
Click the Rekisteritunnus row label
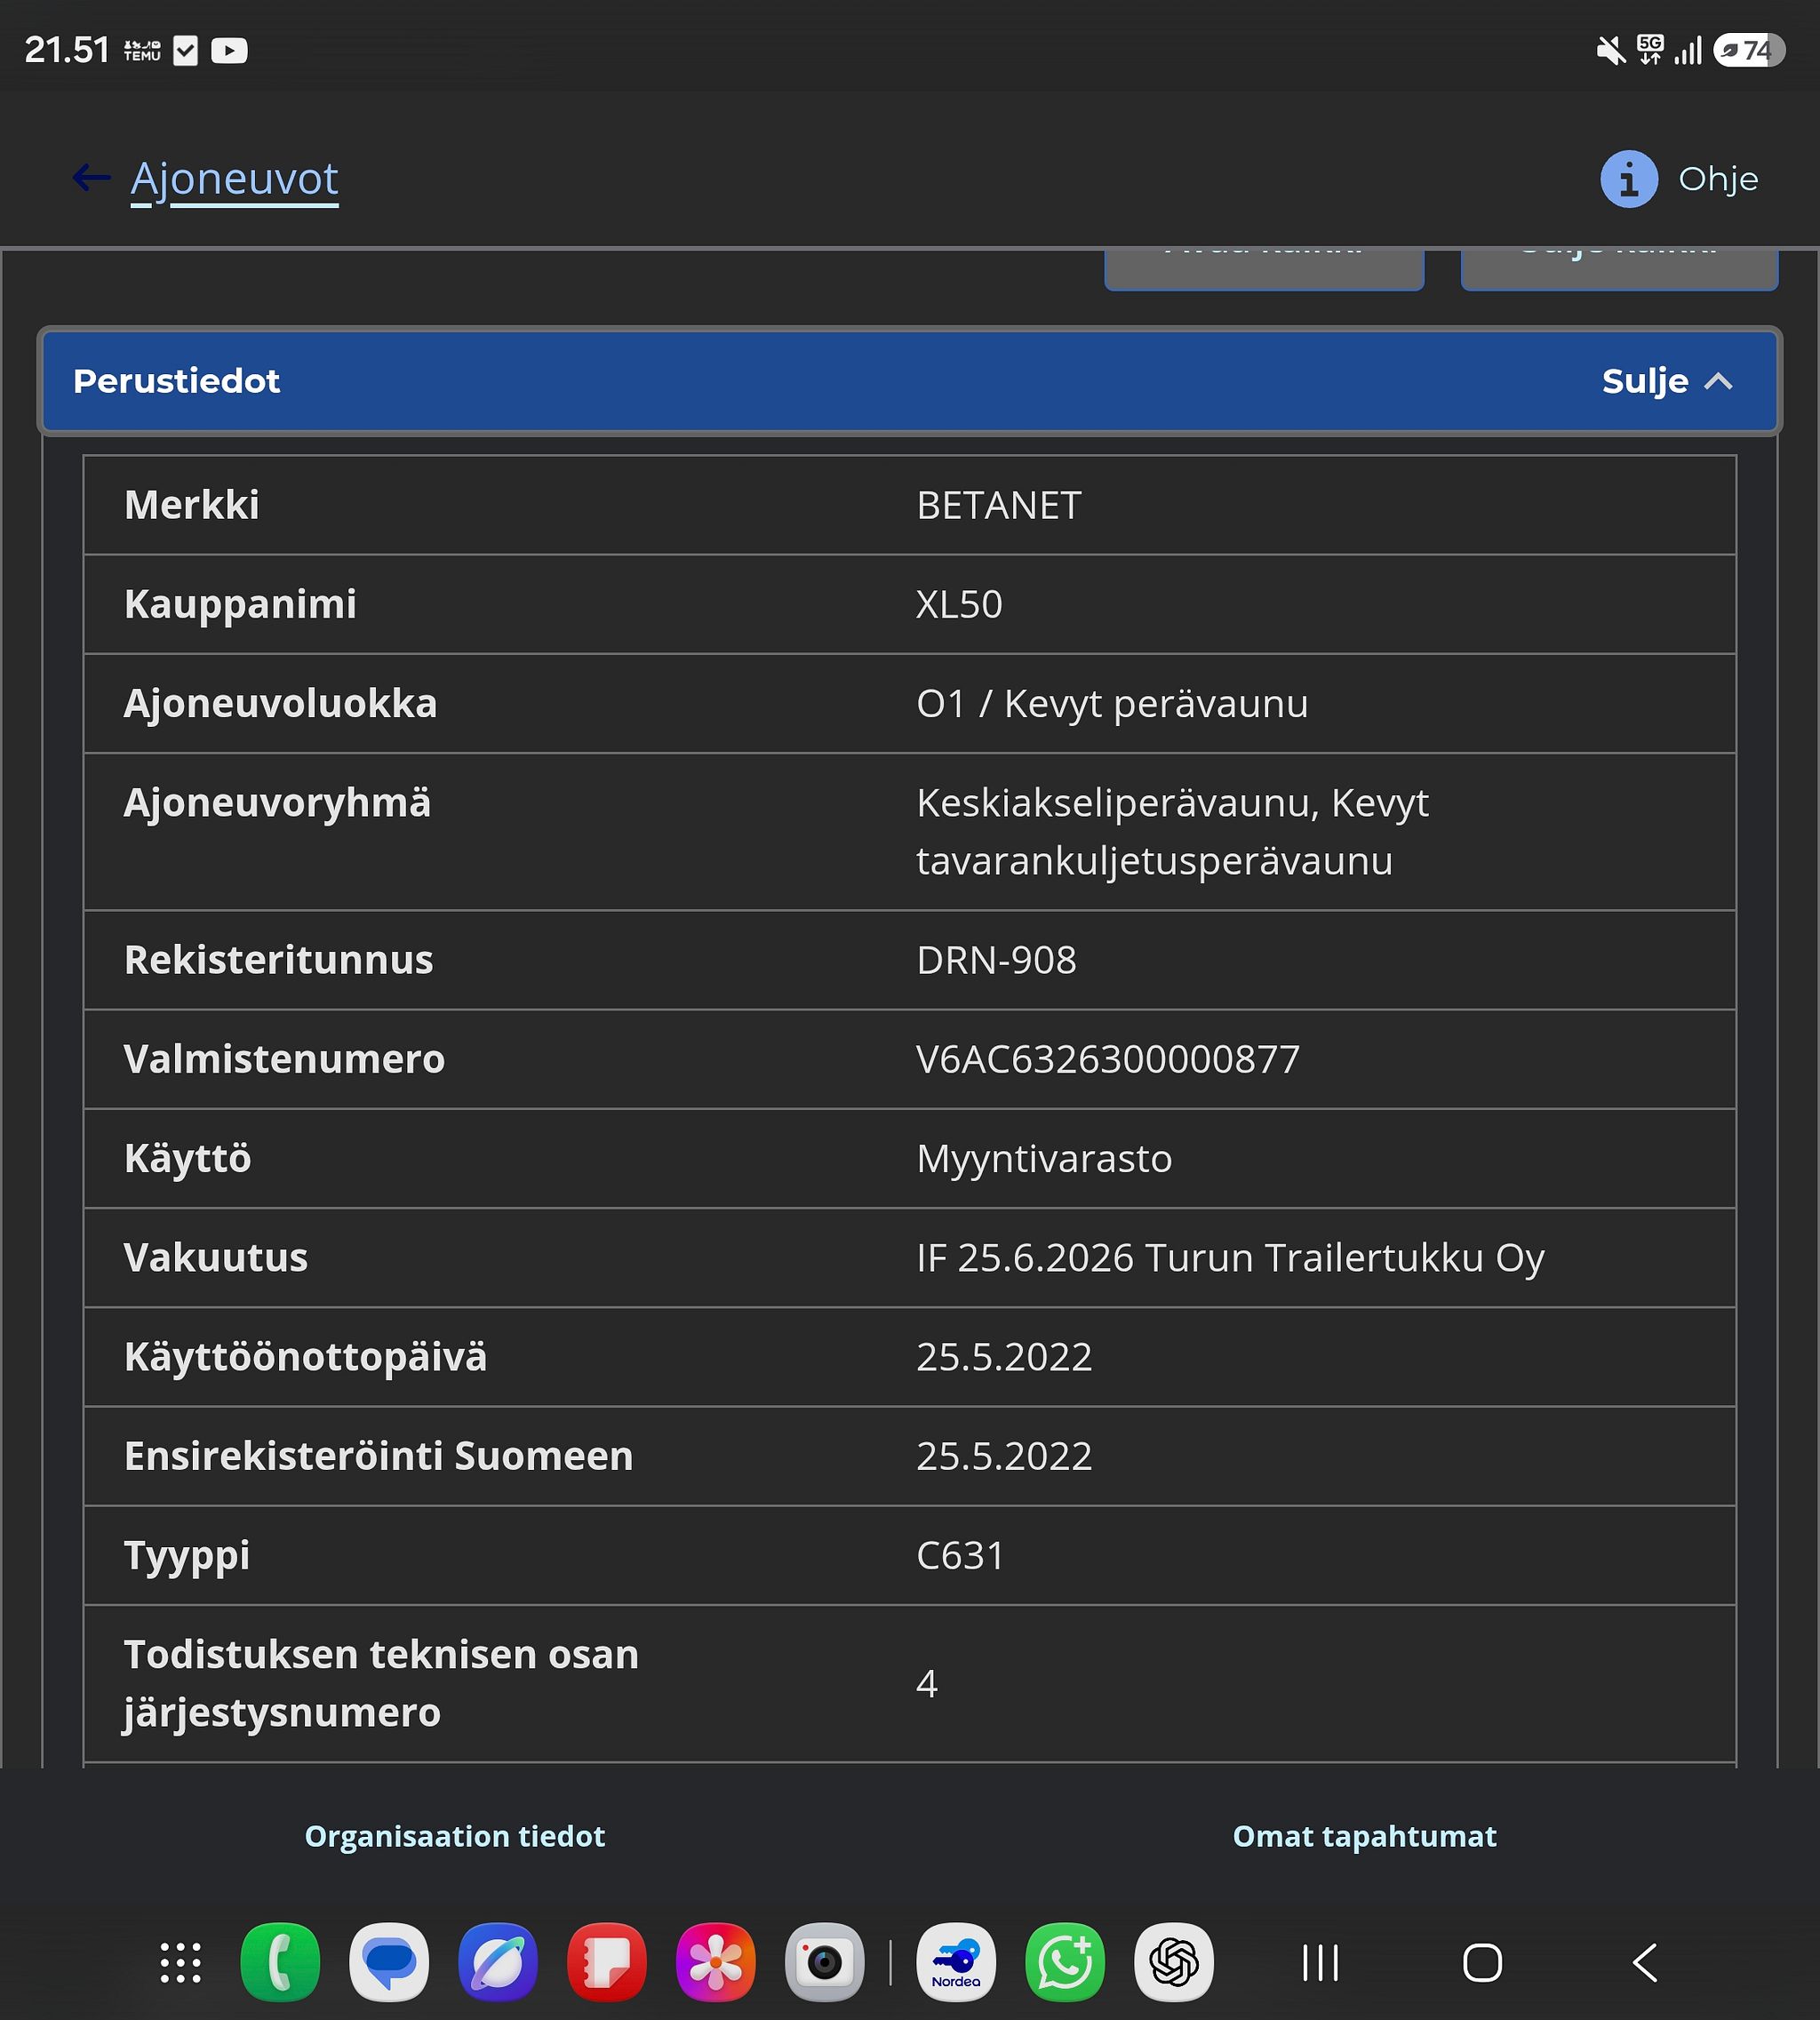278,960
